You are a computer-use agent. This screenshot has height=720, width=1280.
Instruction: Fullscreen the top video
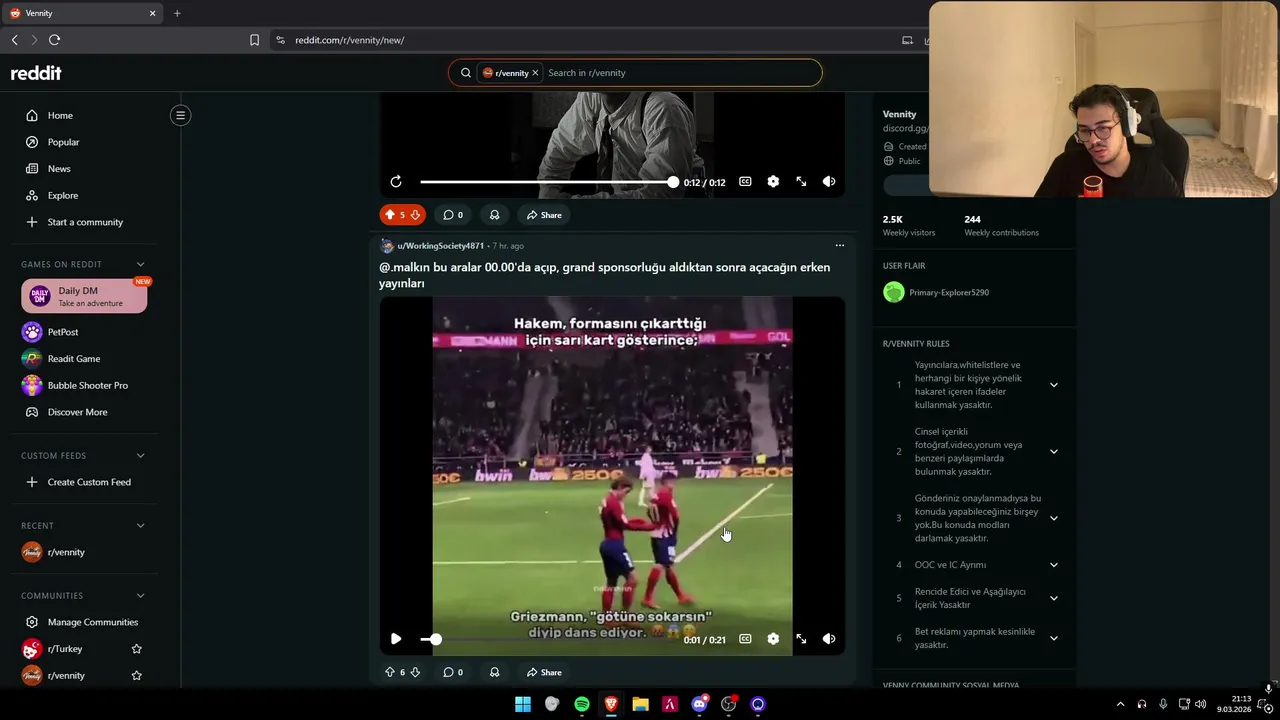pos(801,182)
